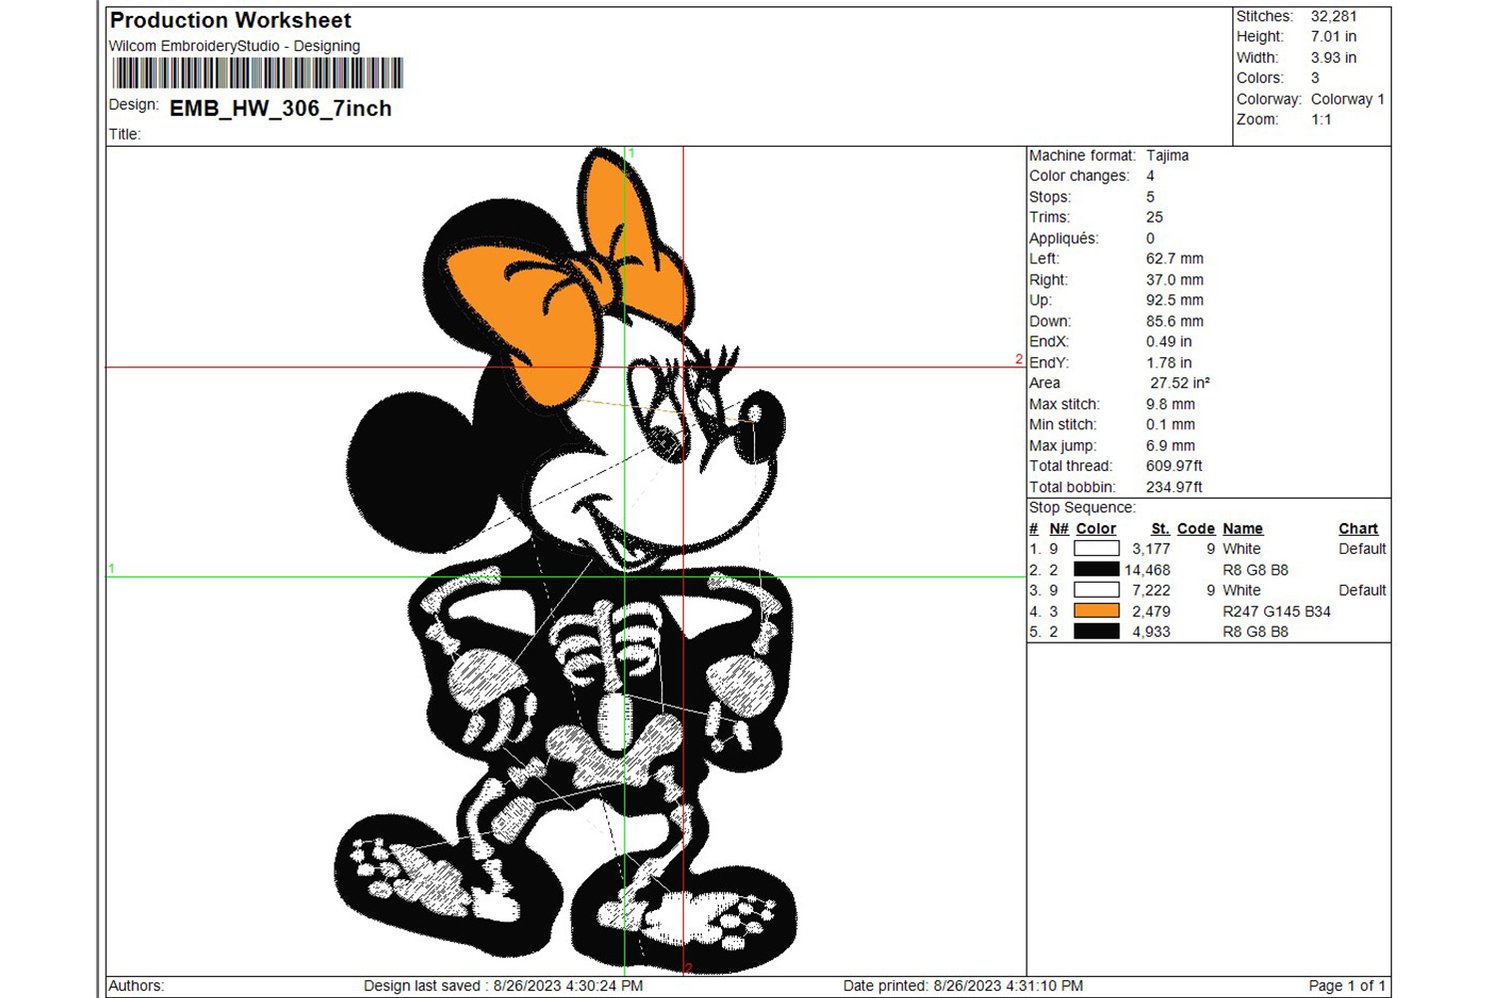
Task: Click the area value '27.52 in²'
Action: [x=1180, y=383]
